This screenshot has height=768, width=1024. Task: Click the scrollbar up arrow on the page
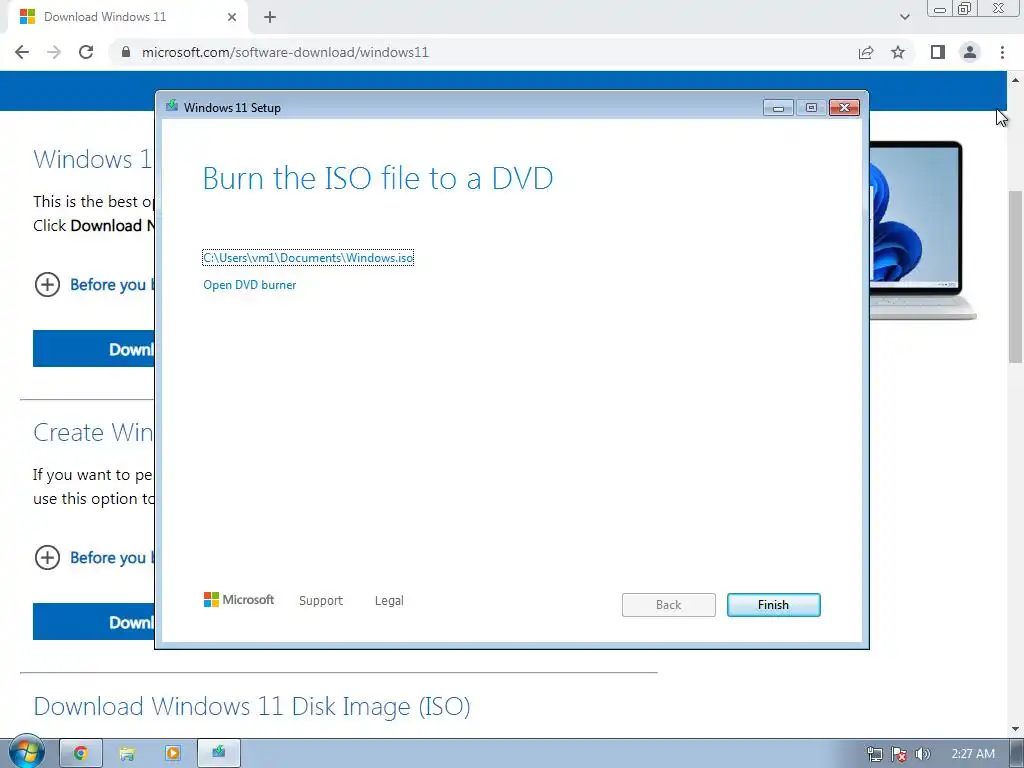[x=1015, y=80]
